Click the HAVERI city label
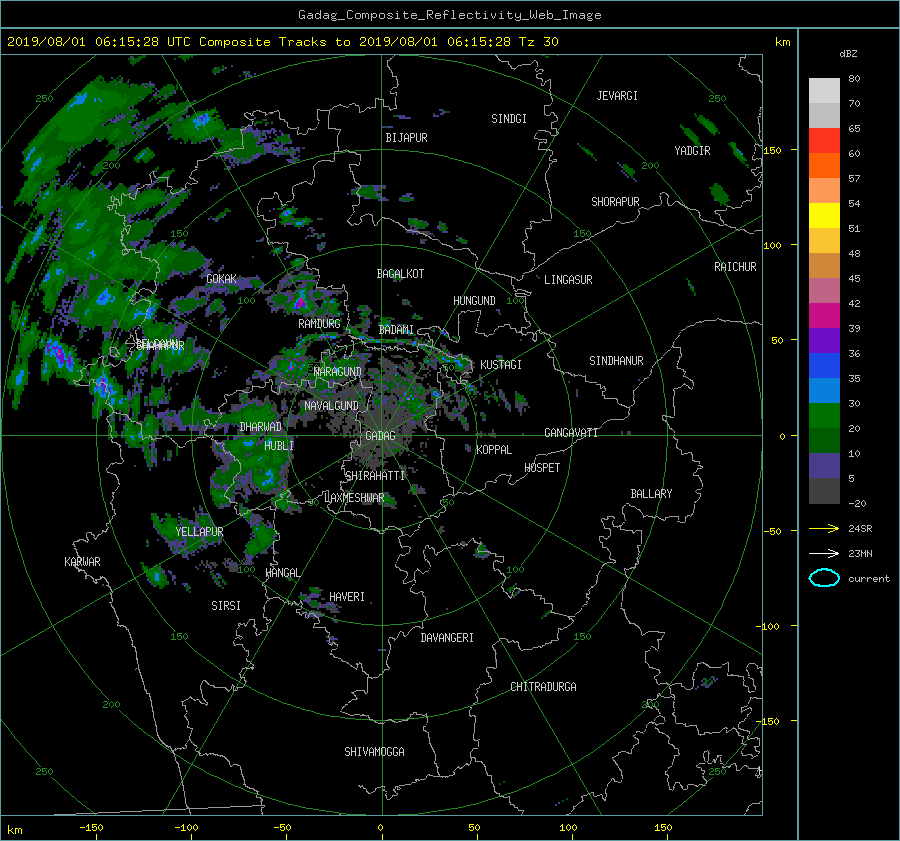The width and height of the screenshot is (900, 841). tap(347, 597)
